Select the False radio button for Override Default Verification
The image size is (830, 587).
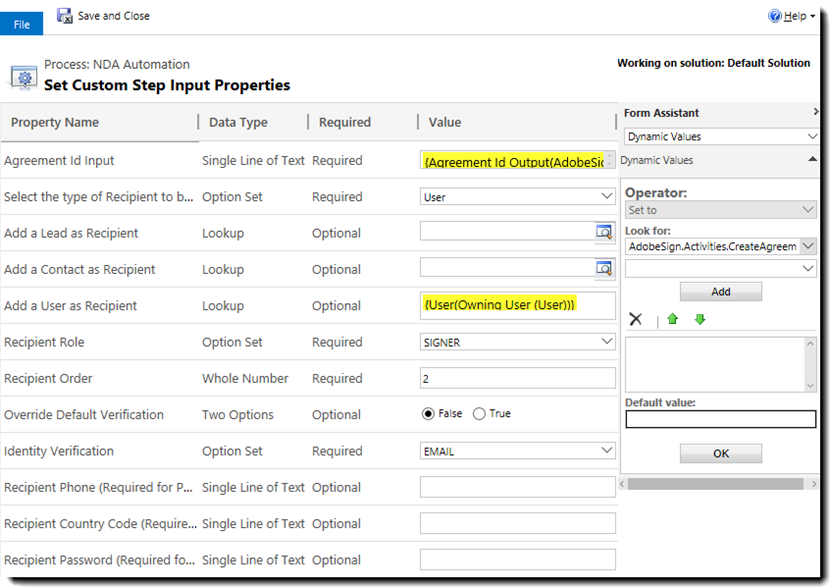[428, 414]
